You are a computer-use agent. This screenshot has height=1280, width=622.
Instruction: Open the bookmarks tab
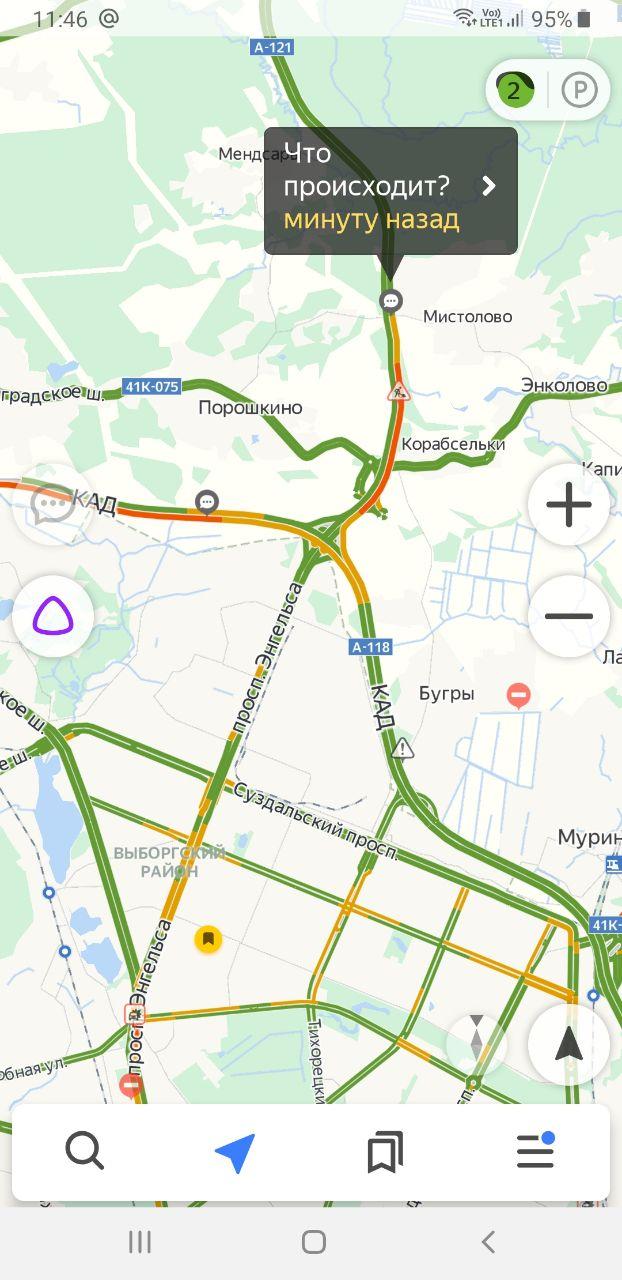click(x=385, y=1152)
